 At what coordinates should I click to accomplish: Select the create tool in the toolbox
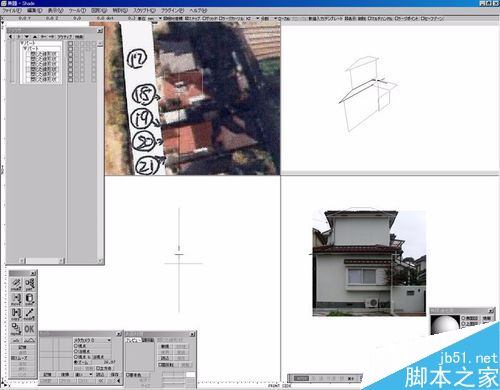(16, 284)
